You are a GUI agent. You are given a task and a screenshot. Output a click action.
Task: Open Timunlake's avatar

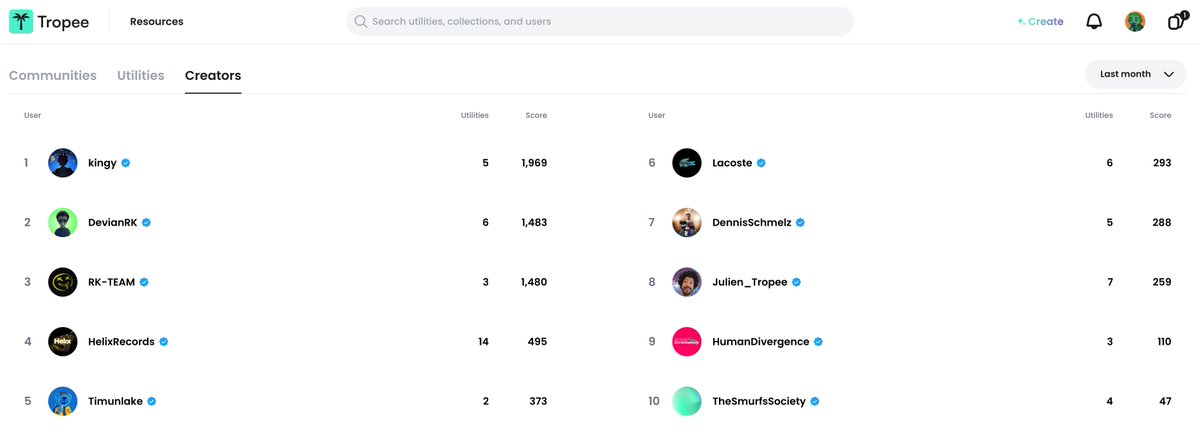63,401
